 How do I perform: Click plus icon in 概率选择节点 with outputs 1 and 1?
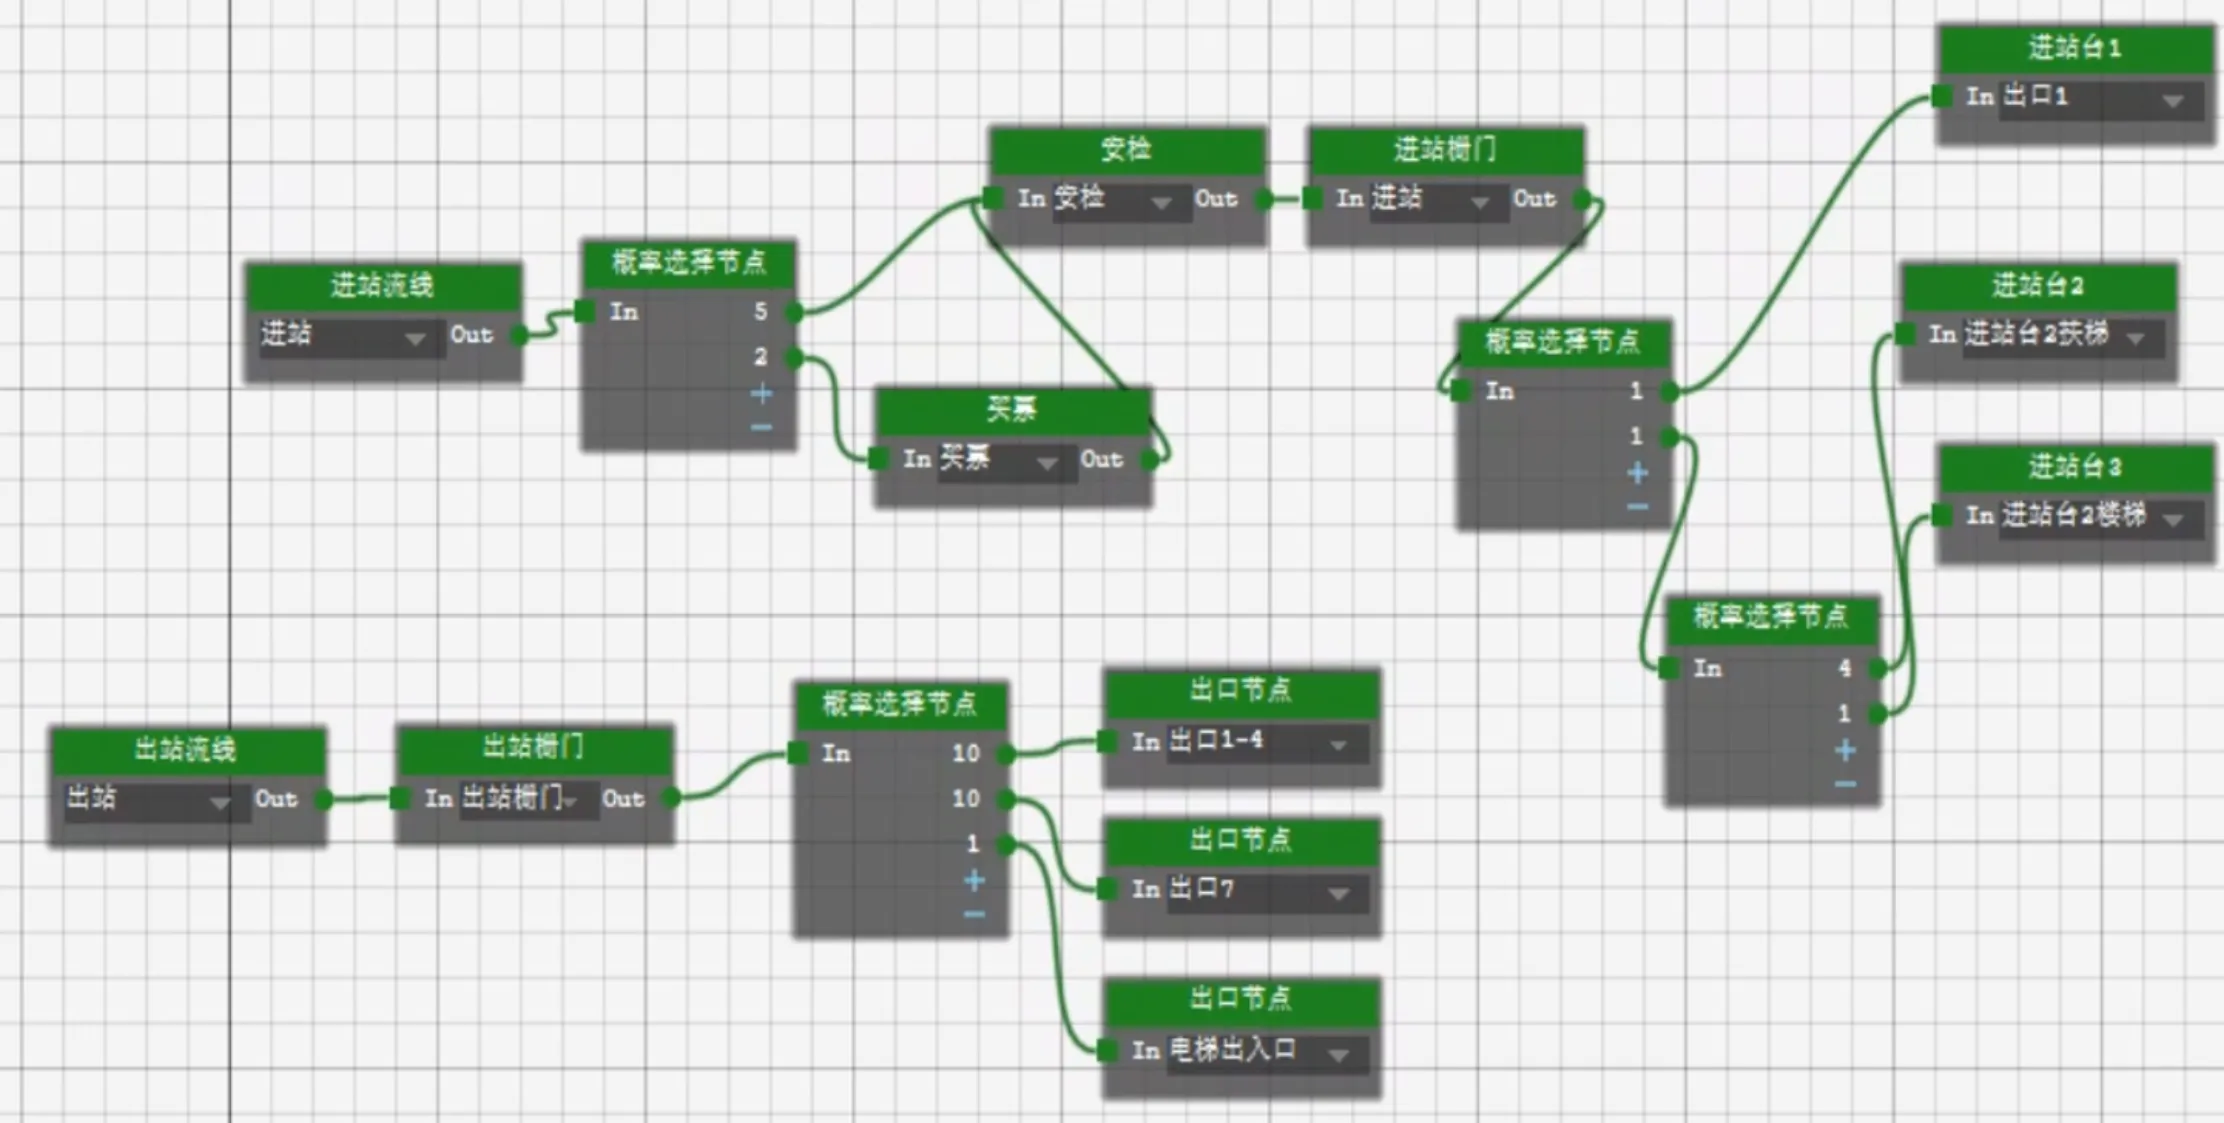tap(1637, 472)
